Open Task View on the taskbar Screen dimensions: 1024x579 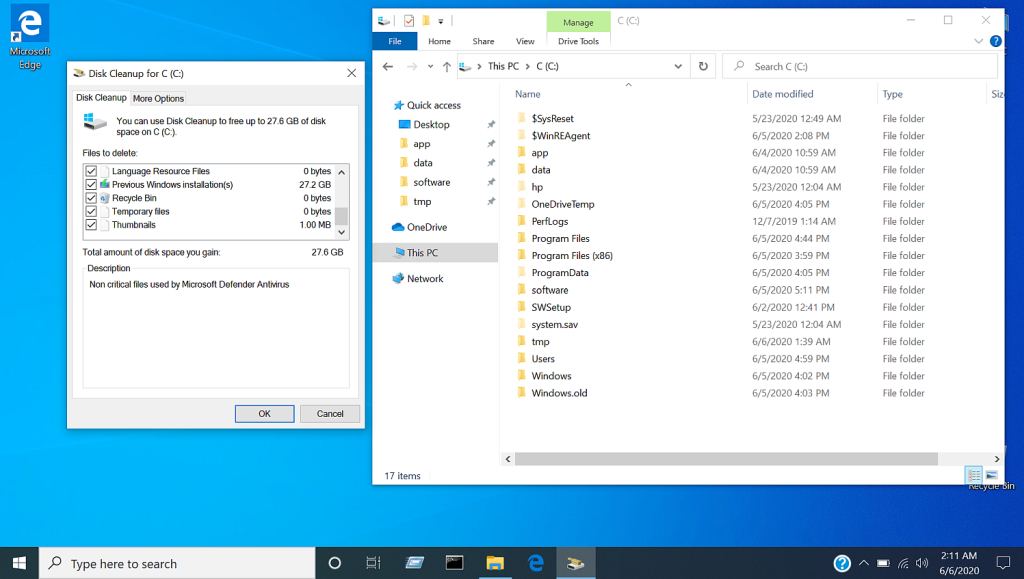pyautogui.click(x=373, y=563)
